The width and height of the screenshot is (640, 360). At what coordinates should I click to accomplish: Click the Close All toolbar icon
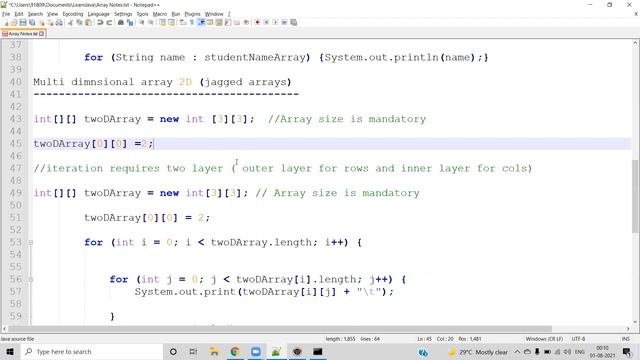(50, 22)
